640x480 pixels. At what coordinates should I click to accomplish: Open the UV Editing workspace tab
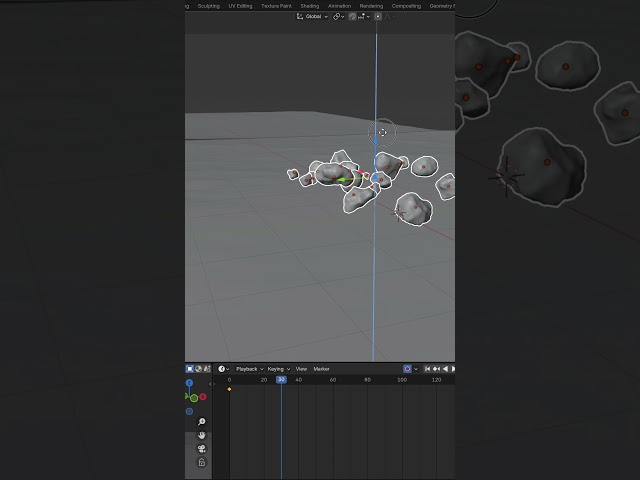[x=240, y=6]
